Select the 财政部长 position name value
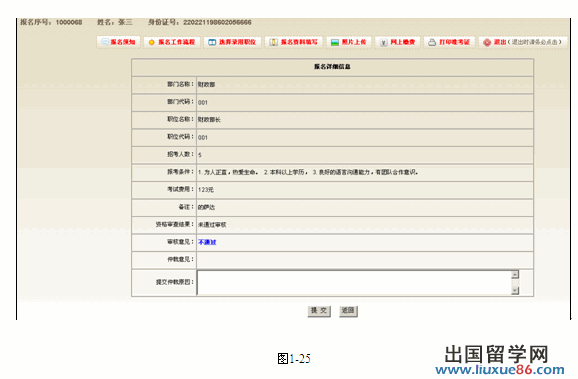The height and width of the screenshot is (379, 578). pyautogui.click(x=209, y=119)
